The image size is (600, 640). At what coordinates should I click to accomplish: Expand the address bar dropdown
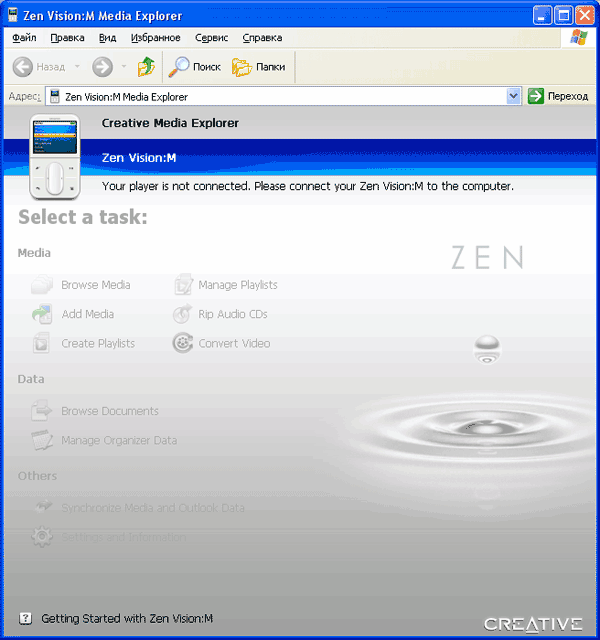[513, 96]
